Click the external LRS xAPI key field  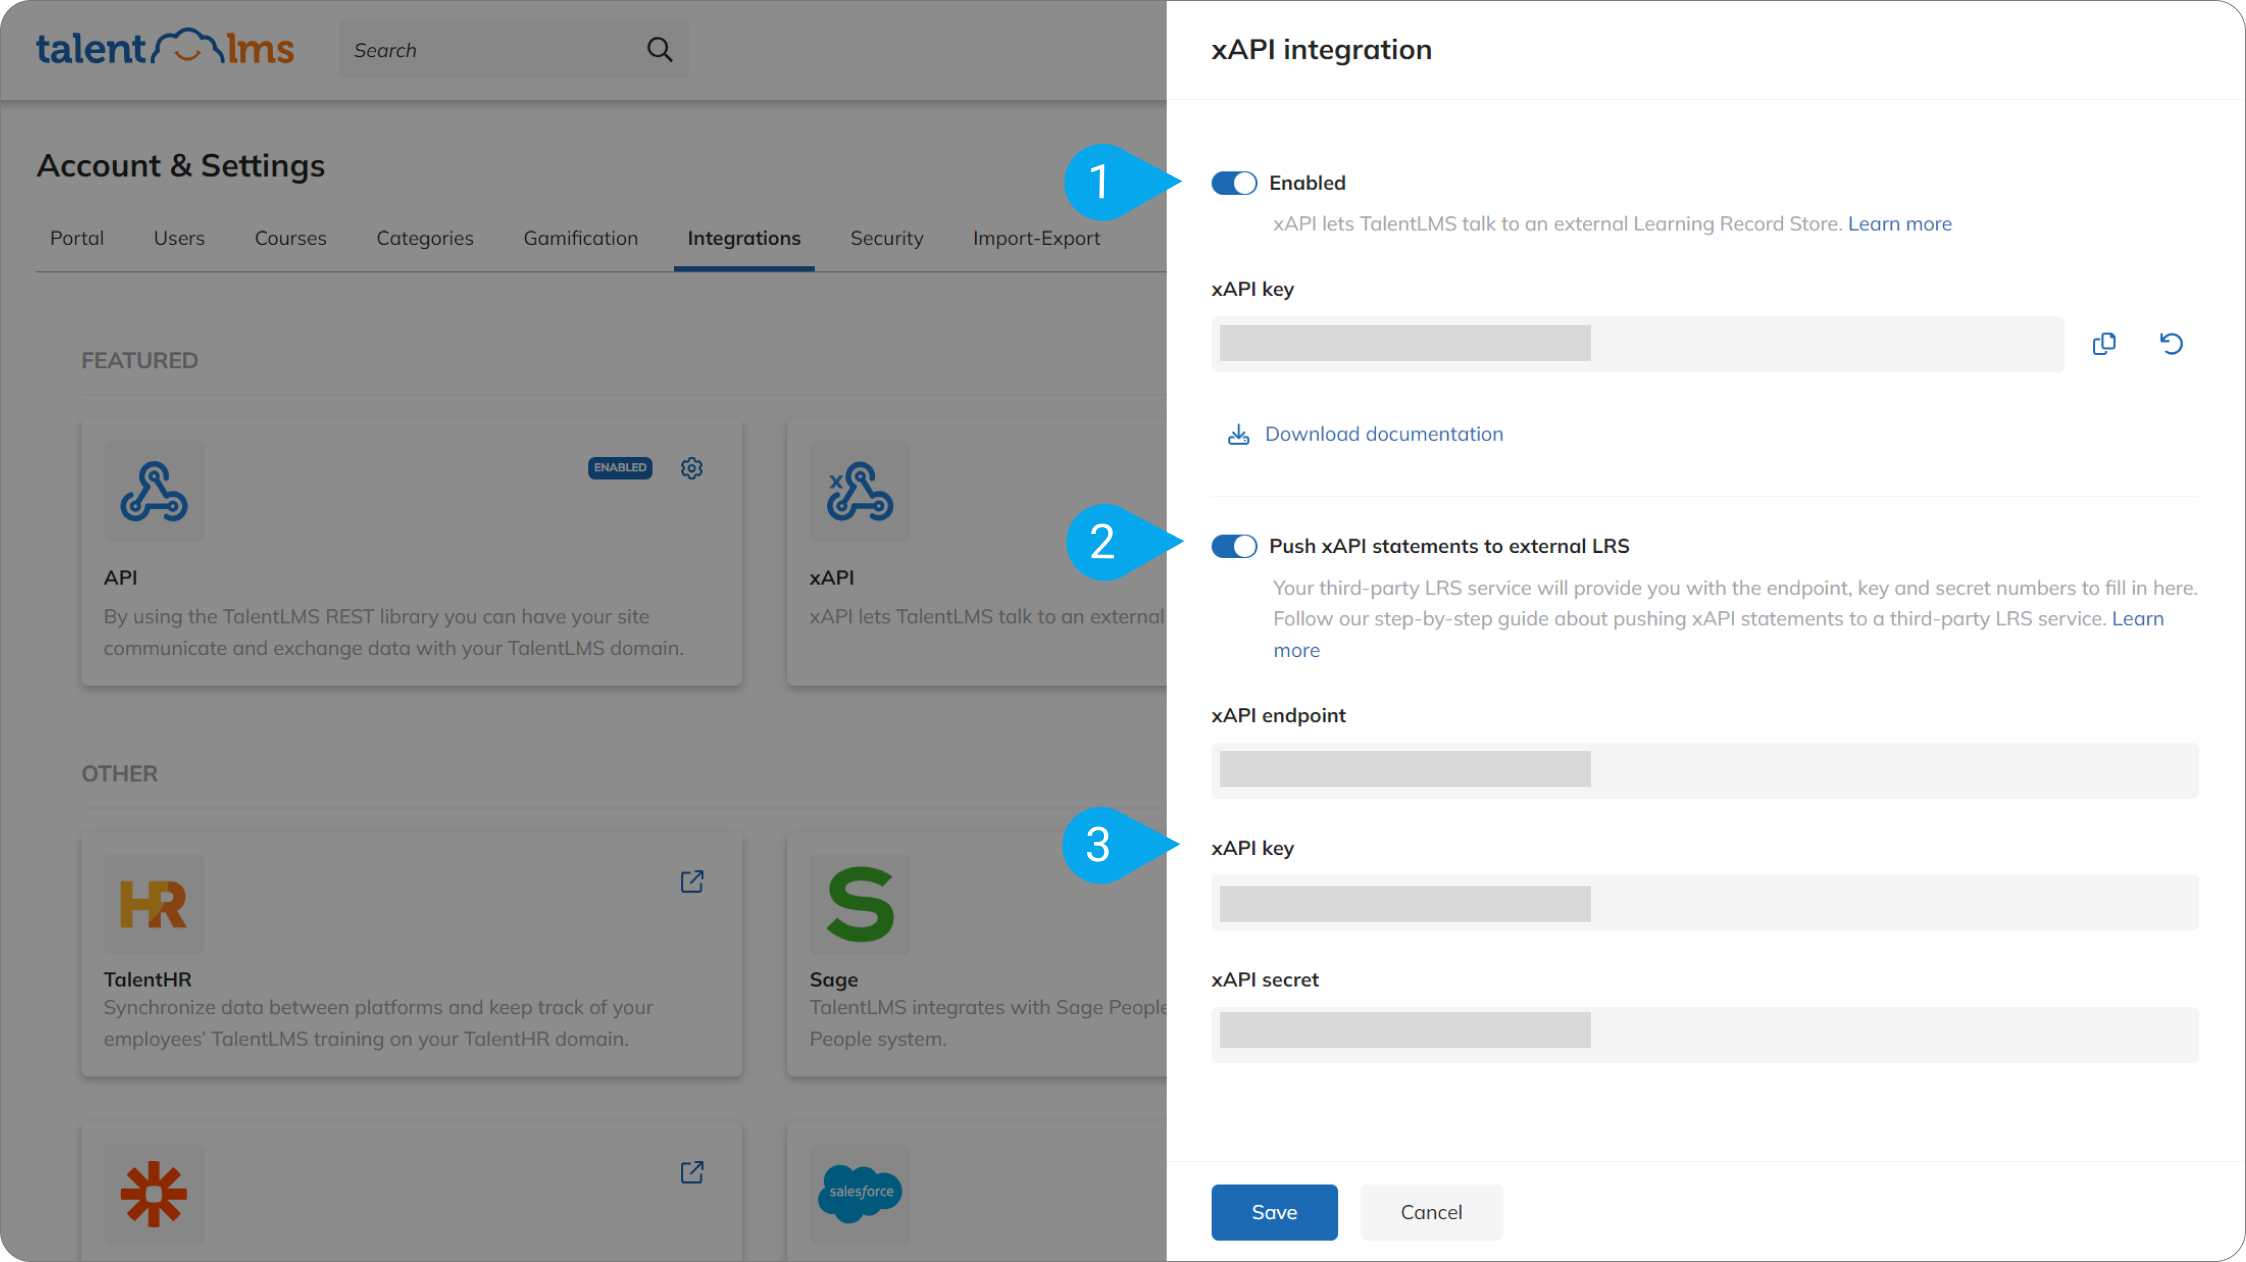tap(1704, 903)
